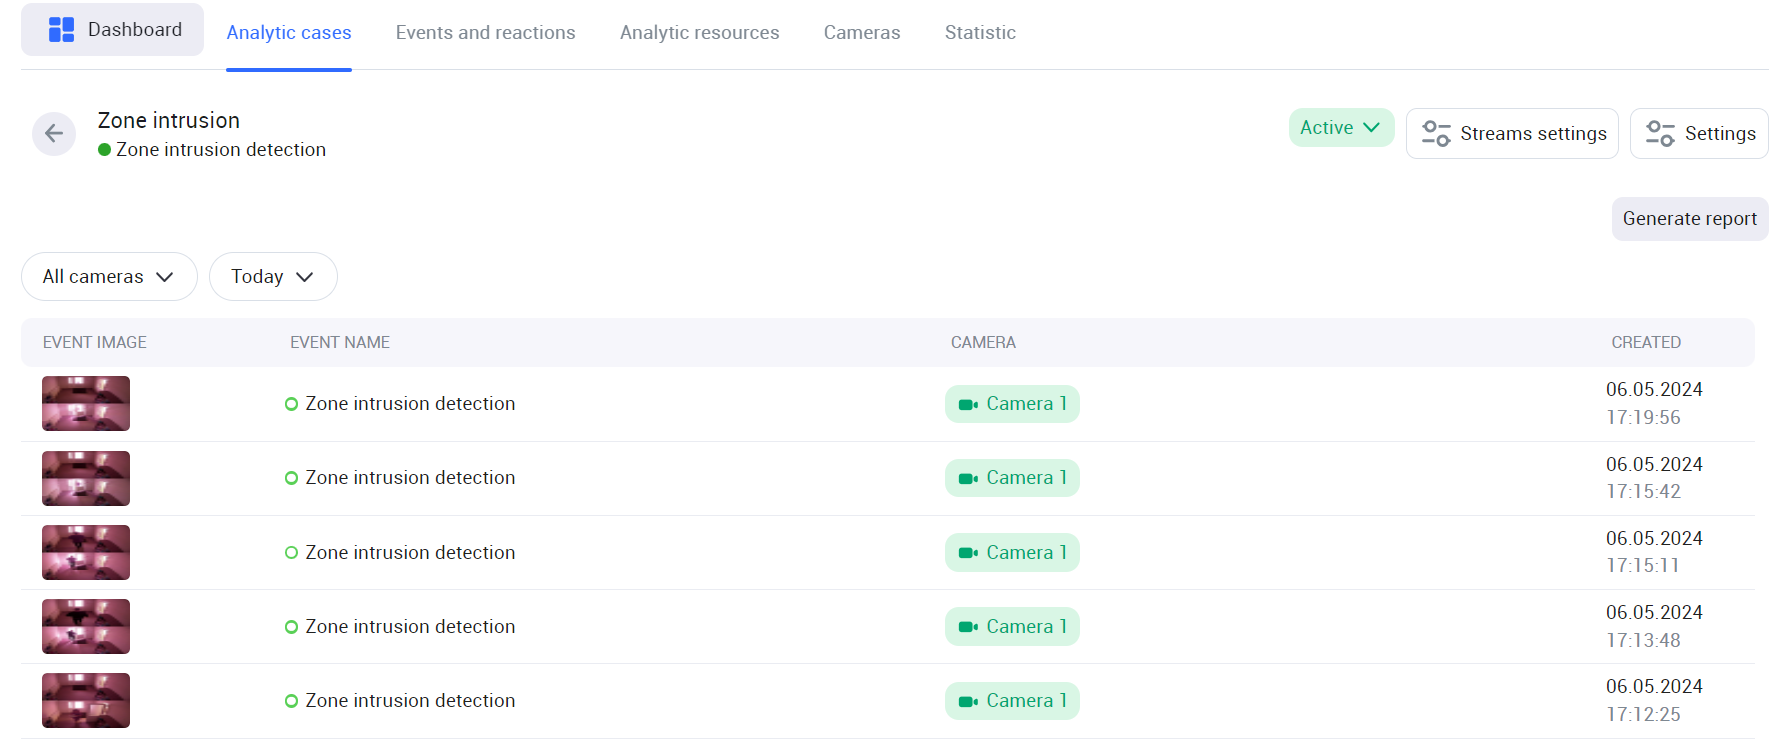View the event image from 17:12:25
This screenshot has height=740, width=1776.
point(86,700)
